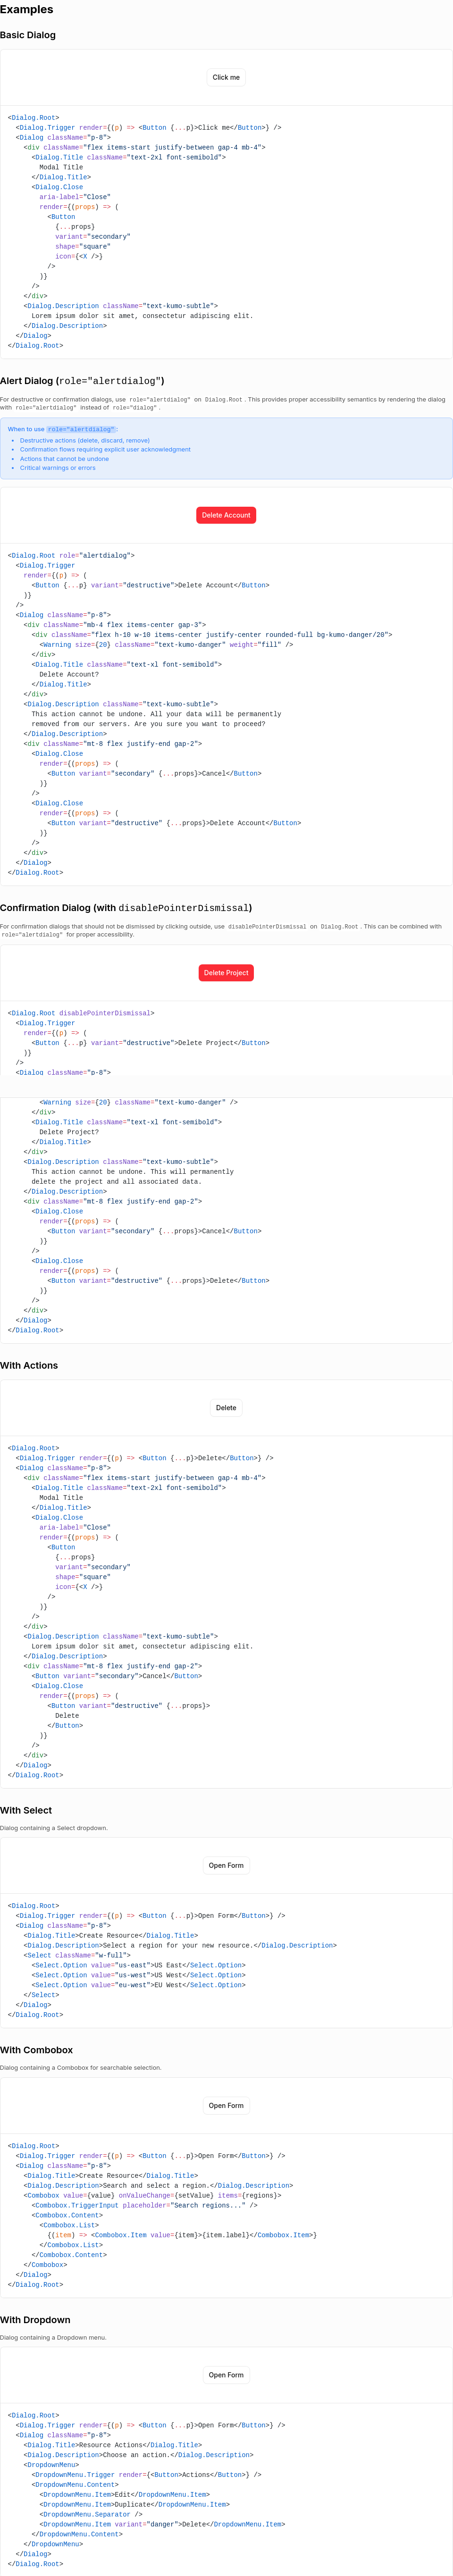Click the "Examples" page heading
Image resolution: width=453 pixels, height=2576 pixels.
(x=27, y=10)
